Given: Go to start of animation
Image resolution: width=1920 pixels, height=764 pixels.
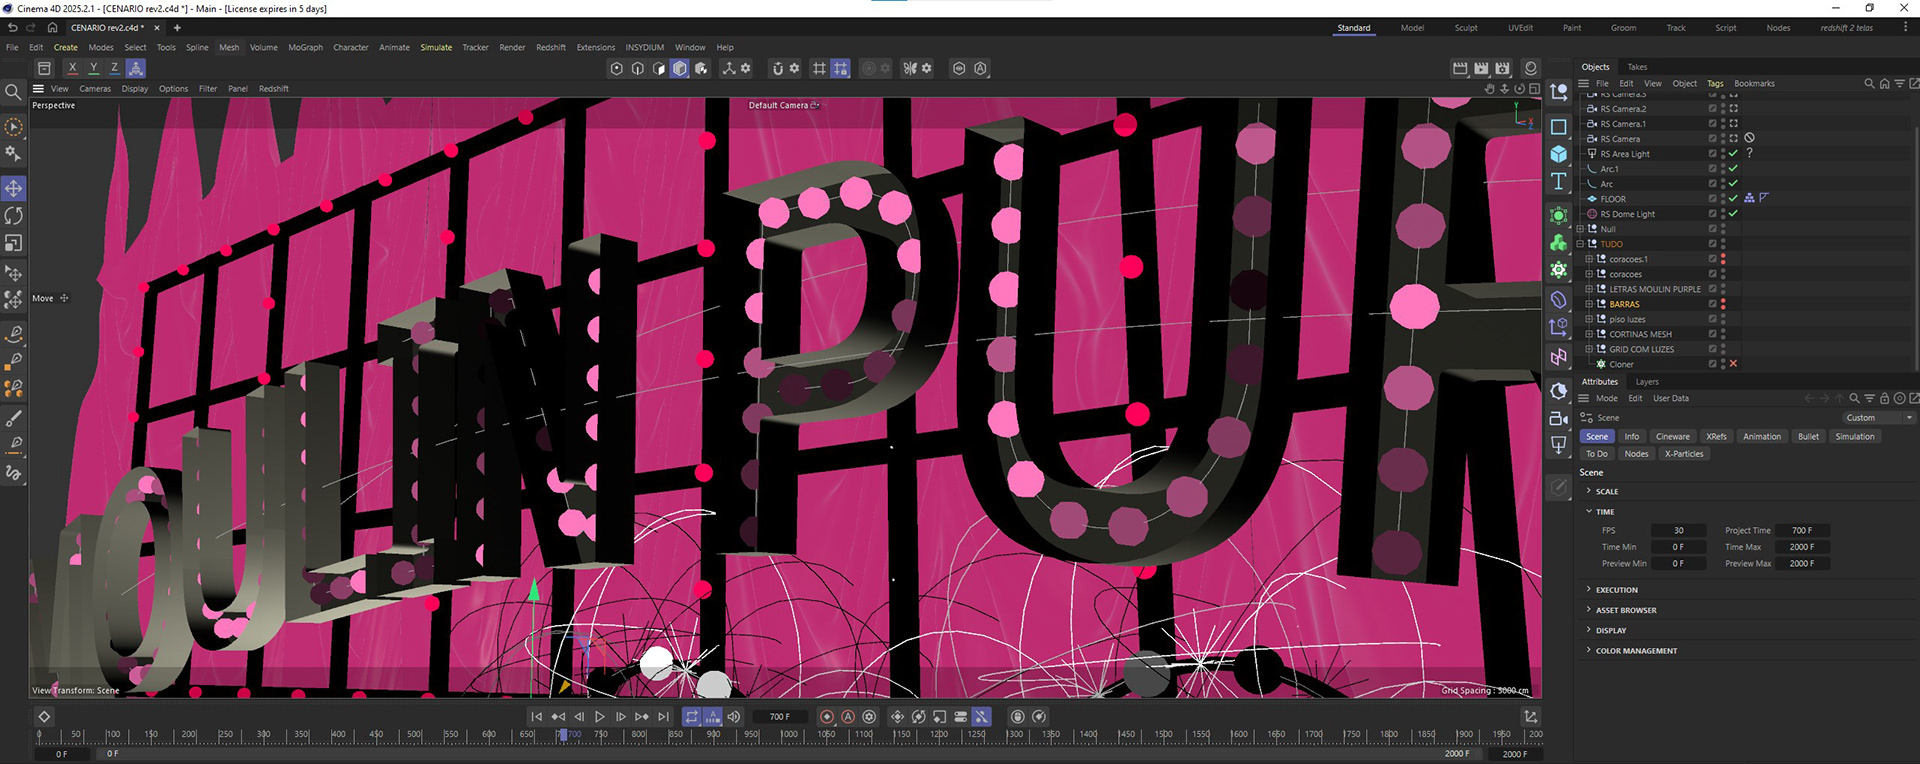Looking at the screenshot, I should [x=537, y=717].
